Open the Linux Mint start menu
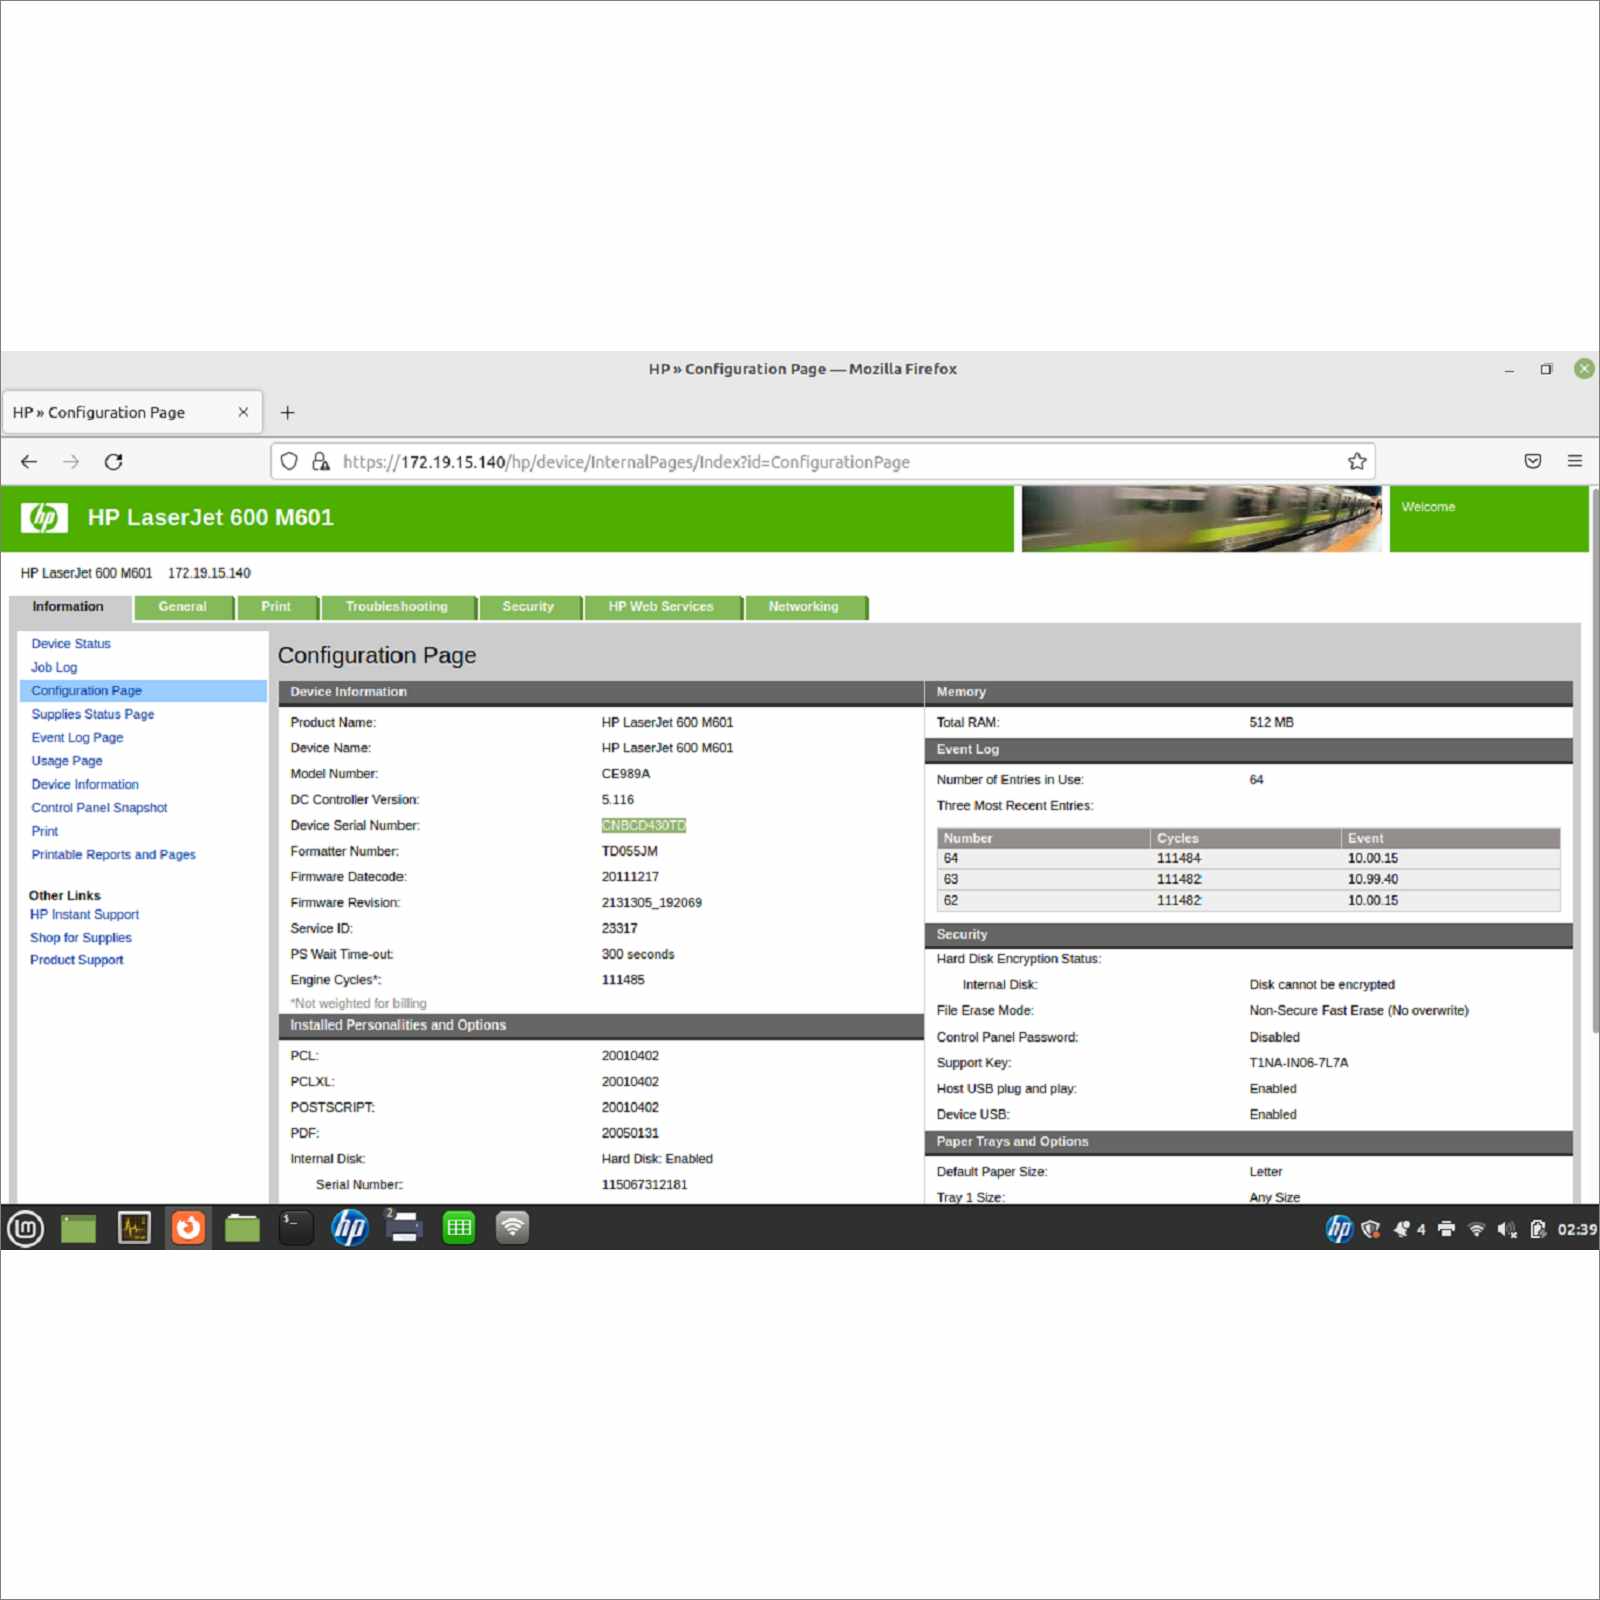 point(25,1228)
